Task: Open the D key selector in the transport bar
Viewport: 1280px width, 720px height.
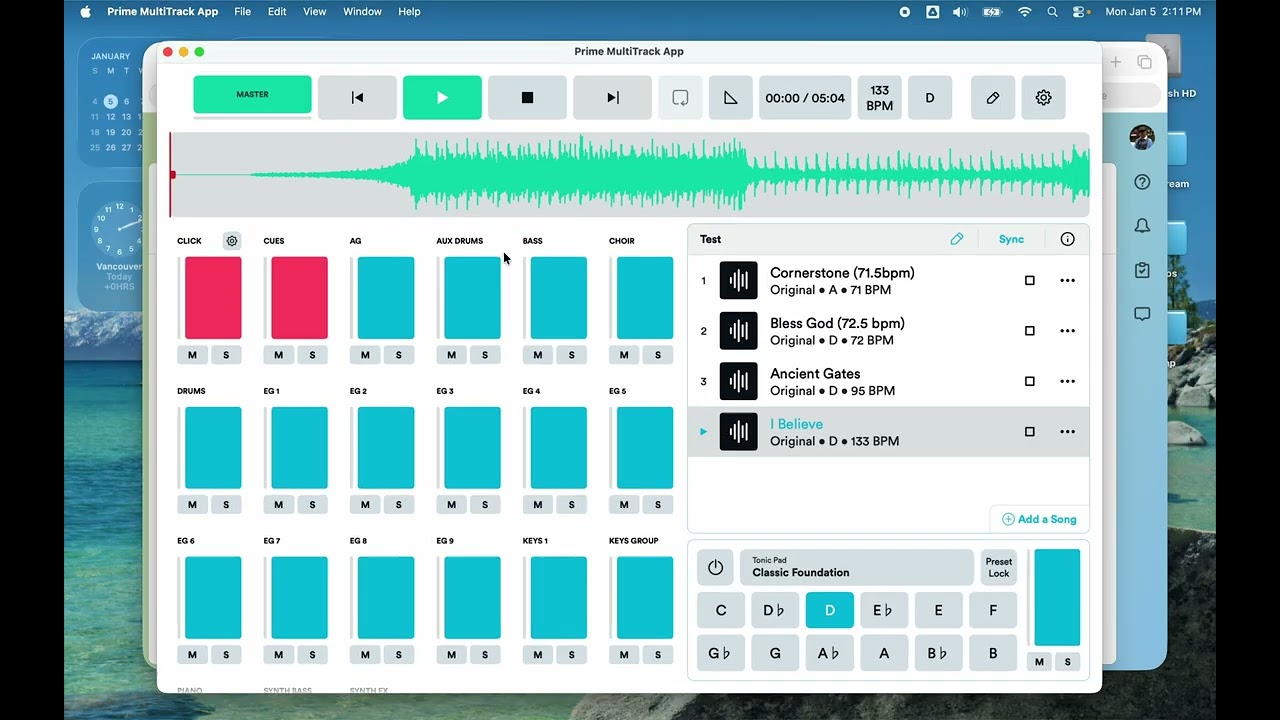Action: point(930,98)
